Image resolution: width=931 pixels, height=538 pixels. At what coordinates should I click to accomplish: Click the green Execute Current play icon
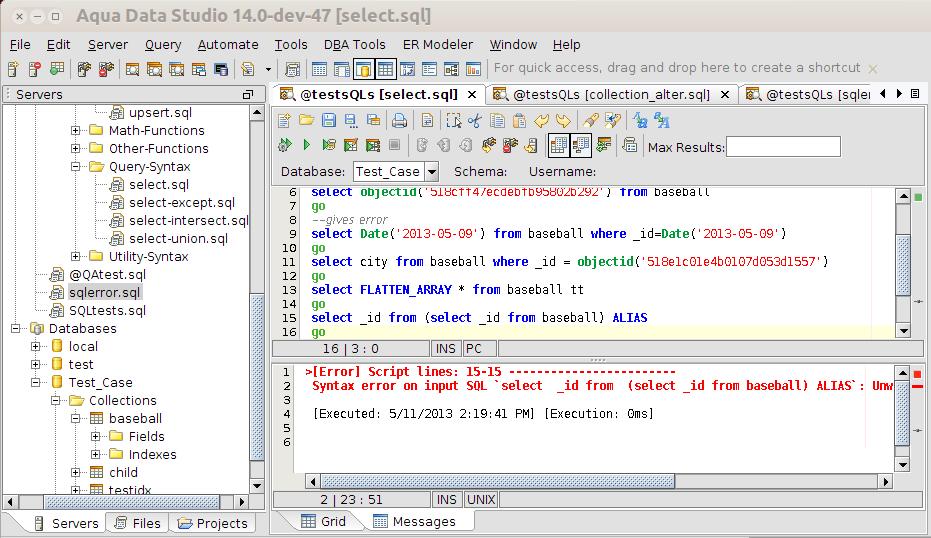pyautogui.click(x=307, y=145)
